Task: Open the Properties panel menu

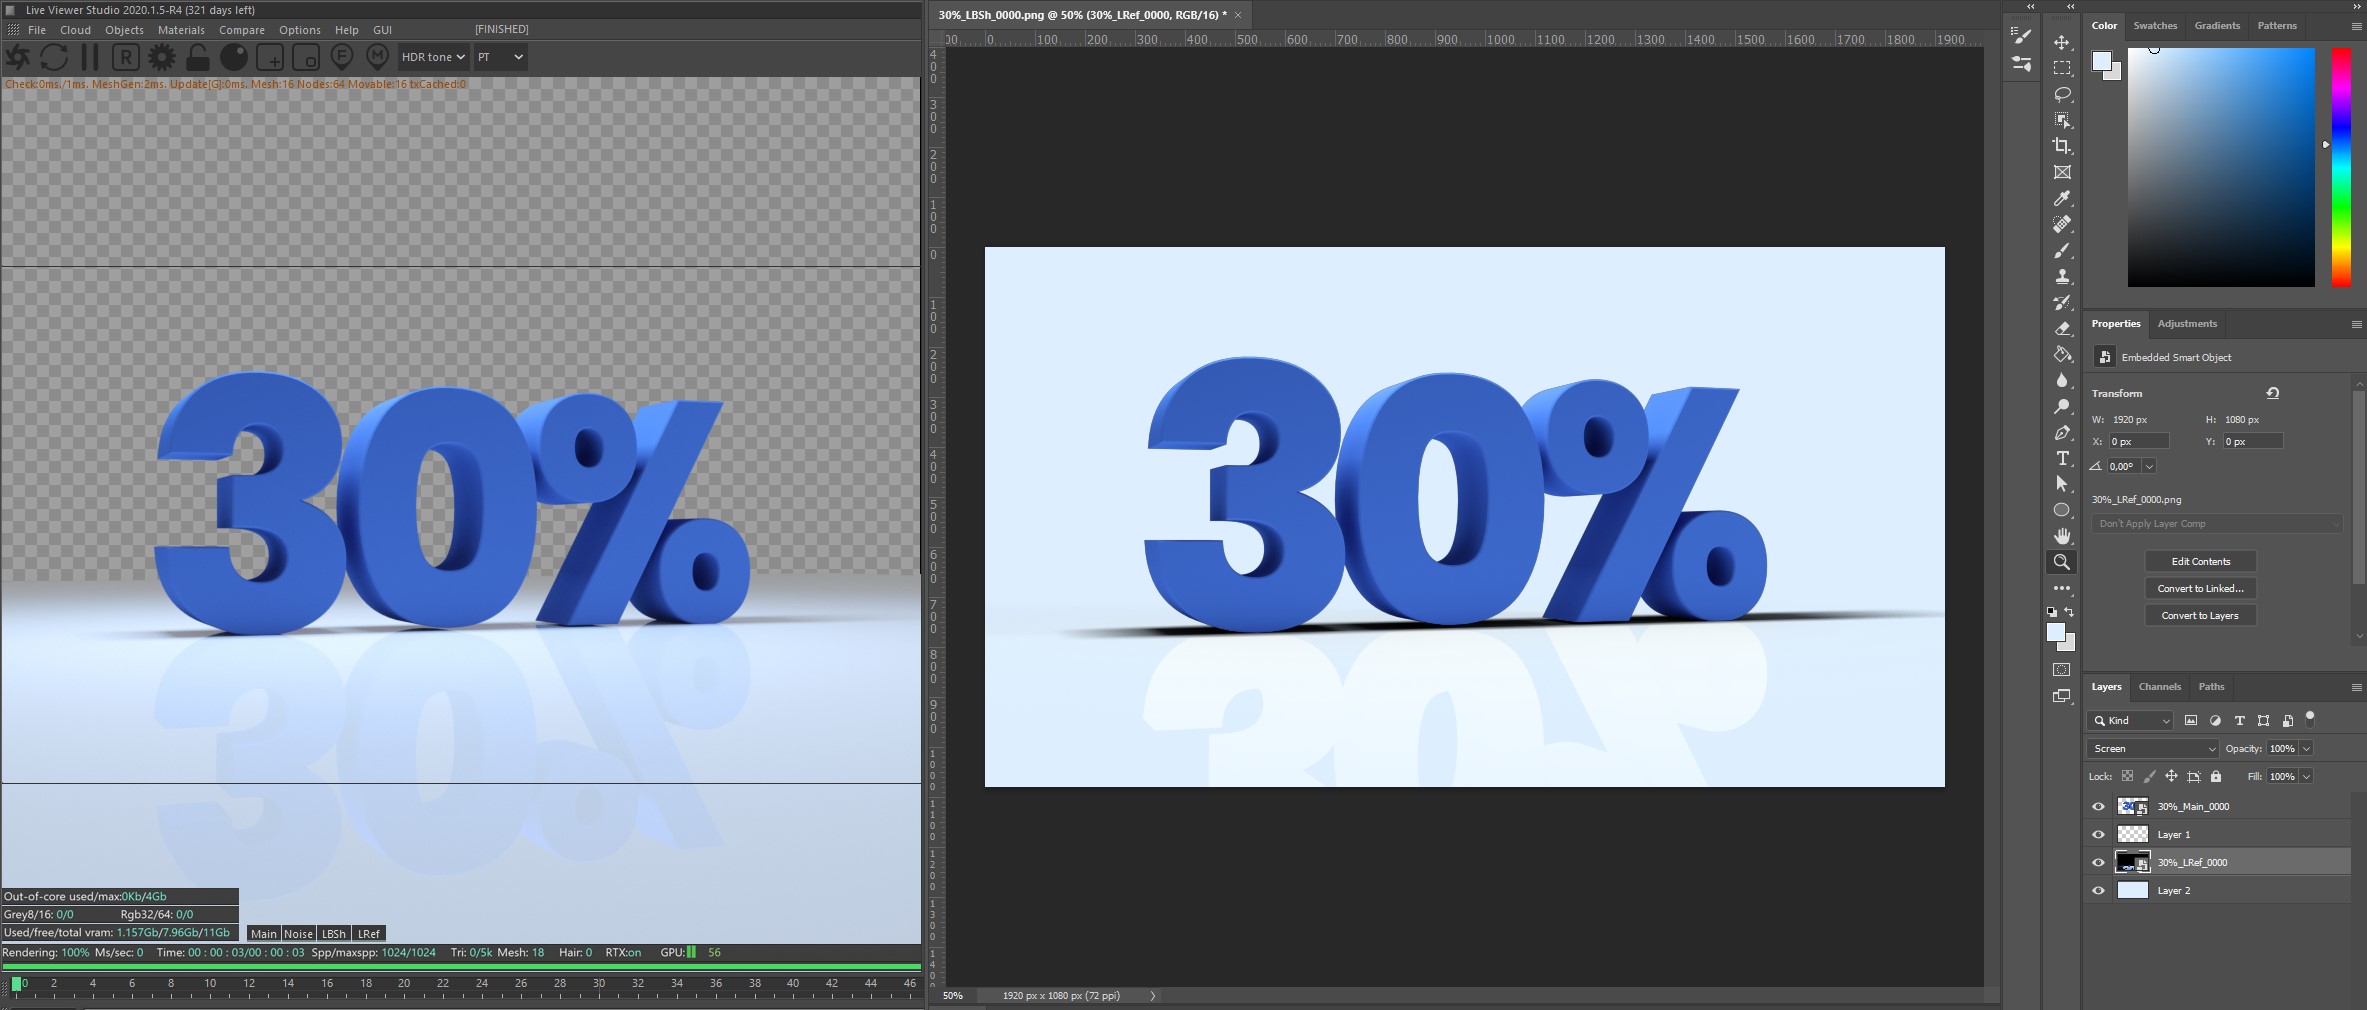Action: [2356, 324]
